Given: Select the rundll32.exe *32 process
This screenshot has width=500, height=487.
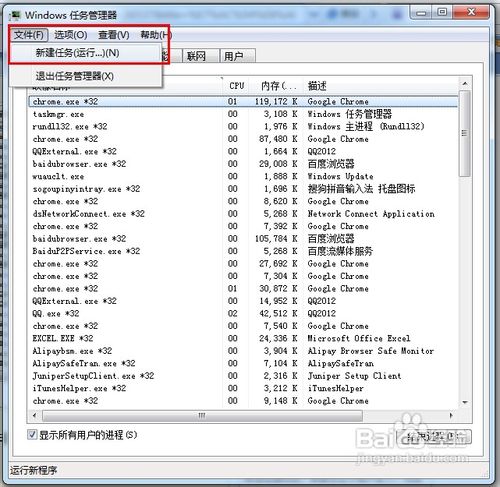Looking at the screenshot, I should (x=243, y=127).
